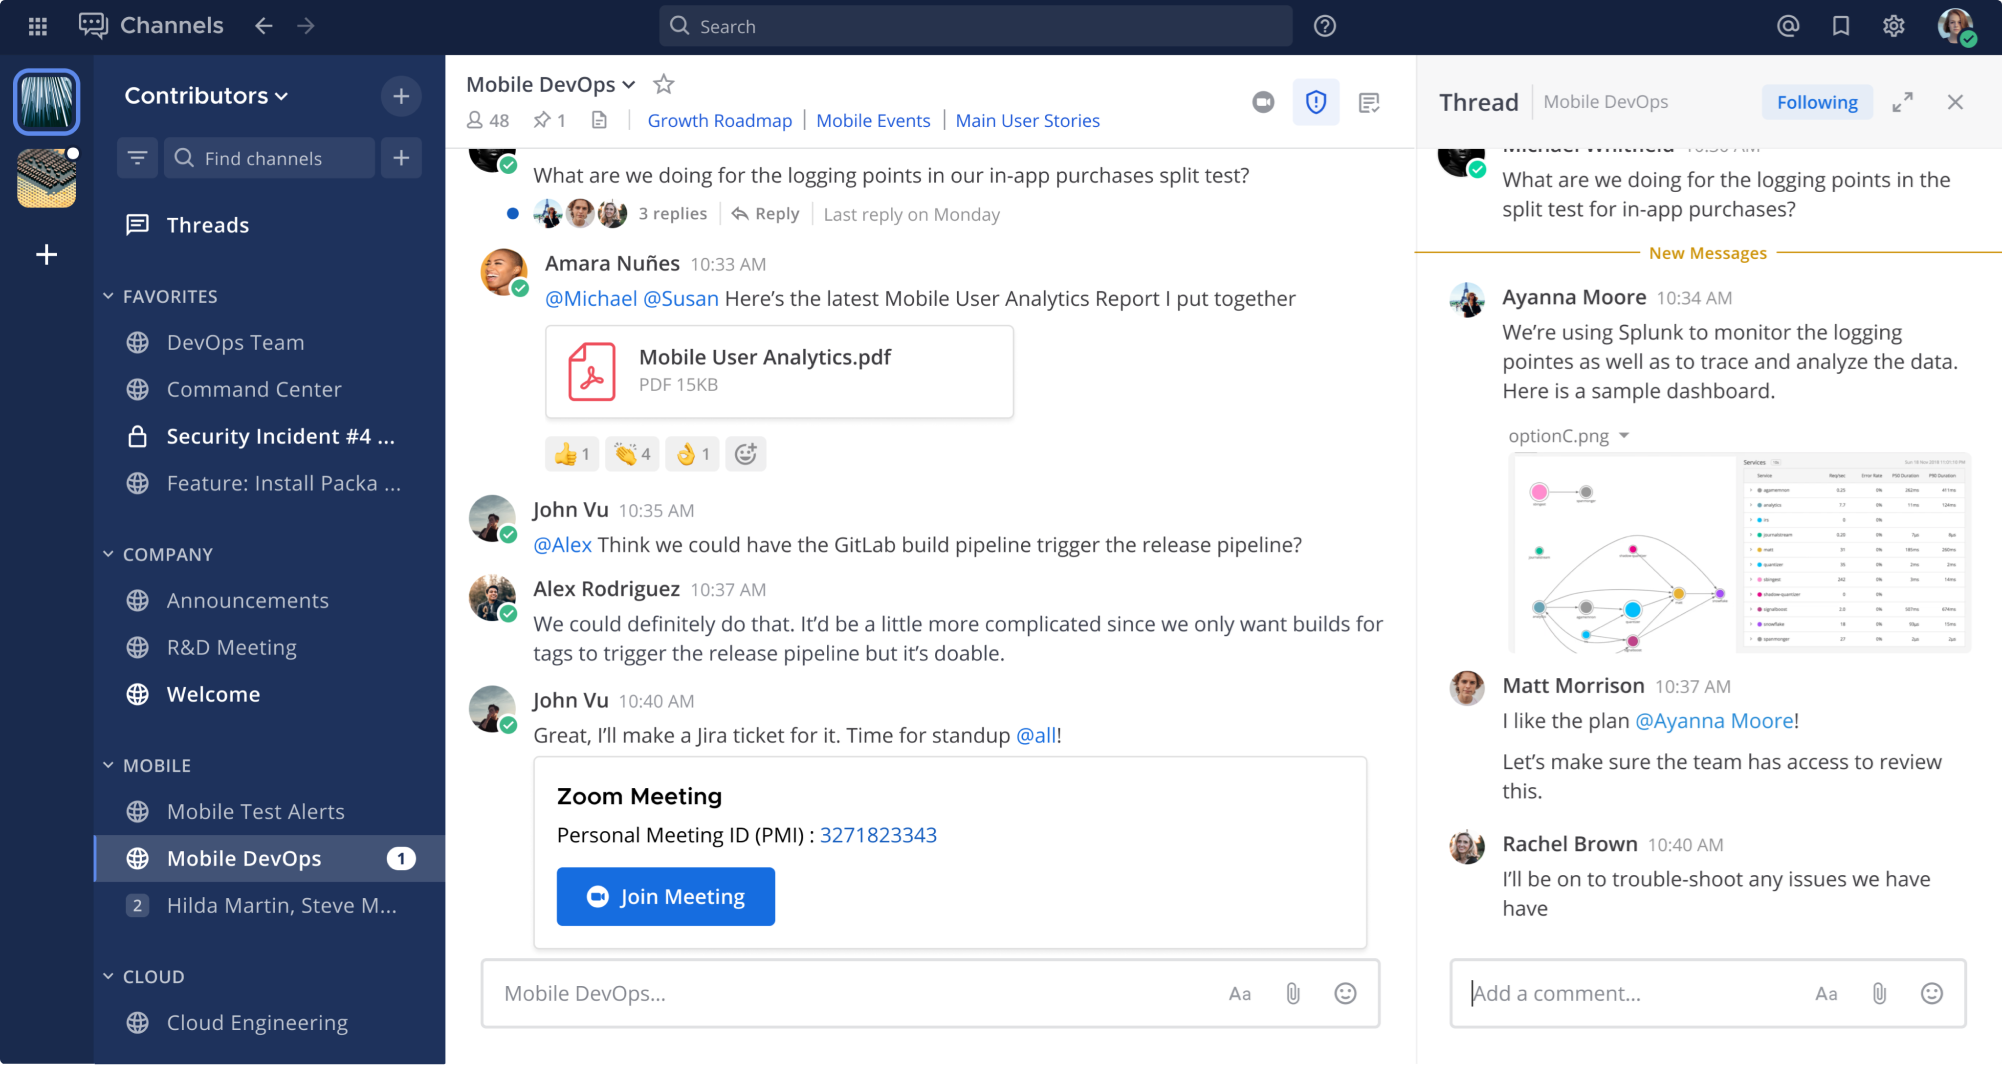View your @ mentions
The image size is (2002, 1065).
pyautogui.click(x=1789, y=26)
